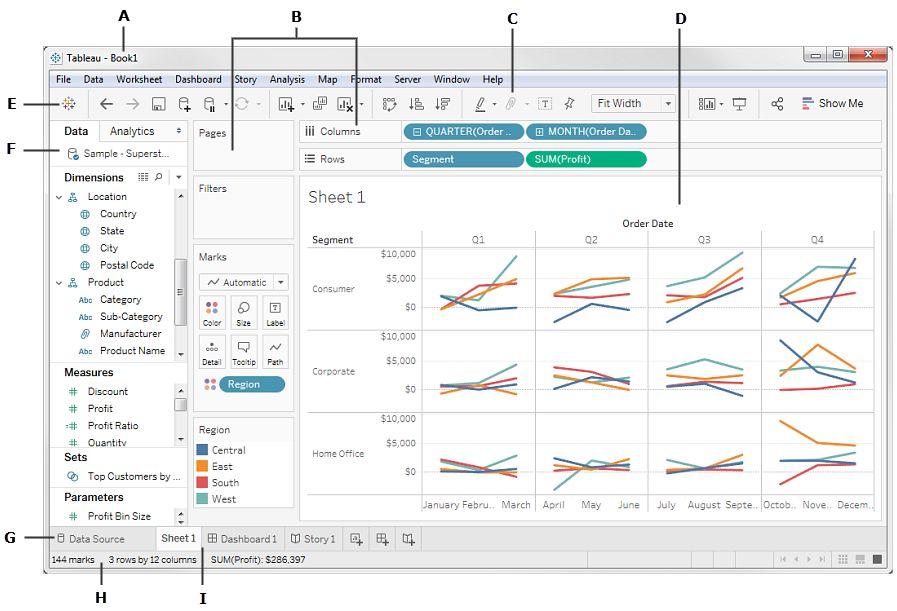897x611 pixels.
Task: Click the Undo back arrow
Action: pyautogui.click(x=106, y=104)
